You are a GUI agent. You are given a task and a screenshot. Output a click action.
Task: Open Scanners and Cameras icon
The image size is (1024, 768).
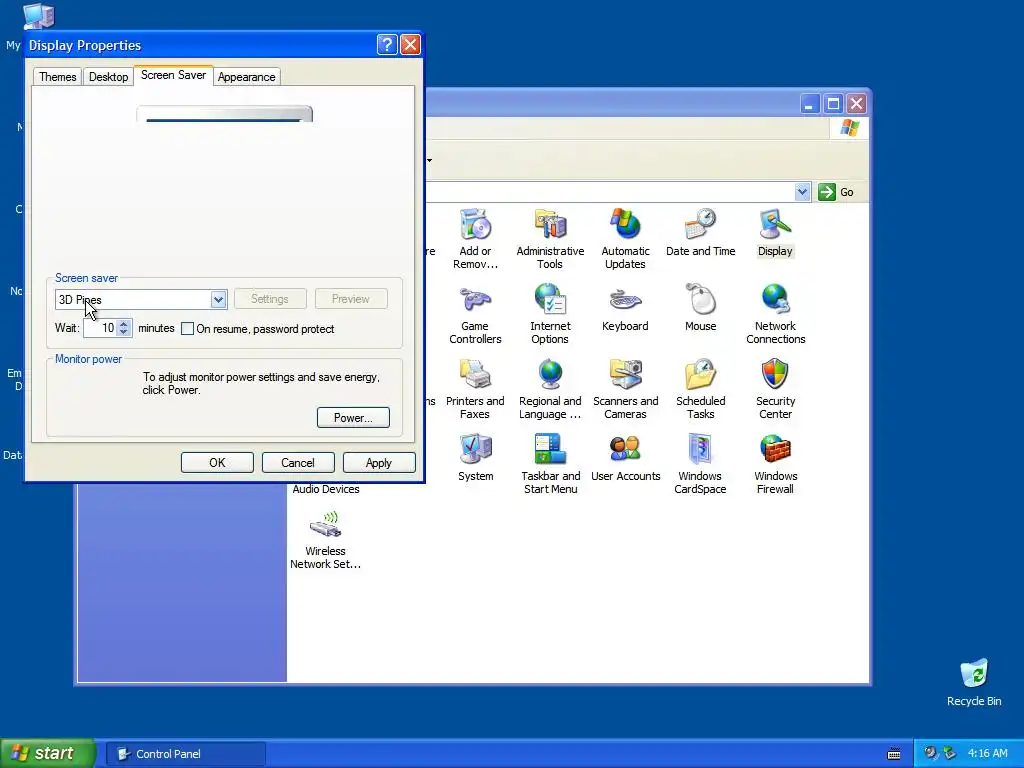(x=625, y=389)
